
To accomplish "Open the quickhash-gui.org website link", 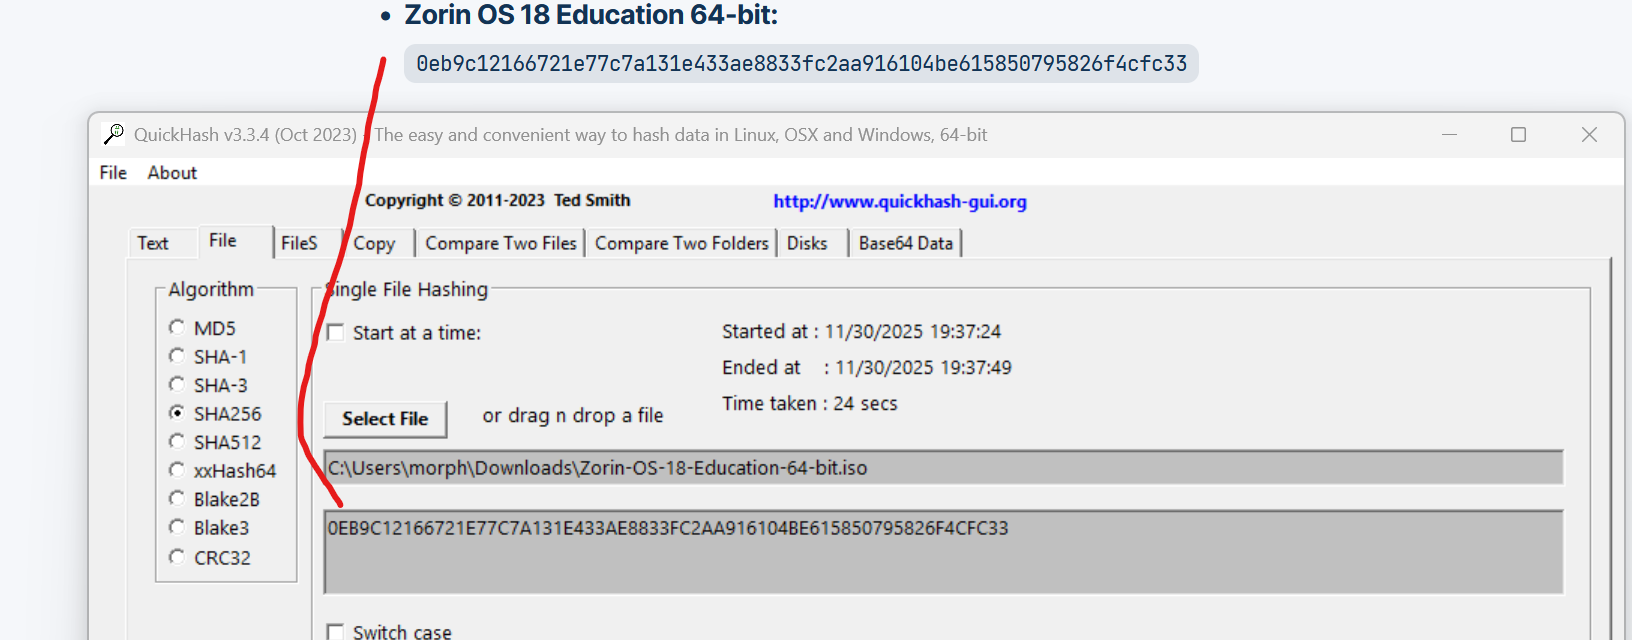I will (x=899, y=201).
